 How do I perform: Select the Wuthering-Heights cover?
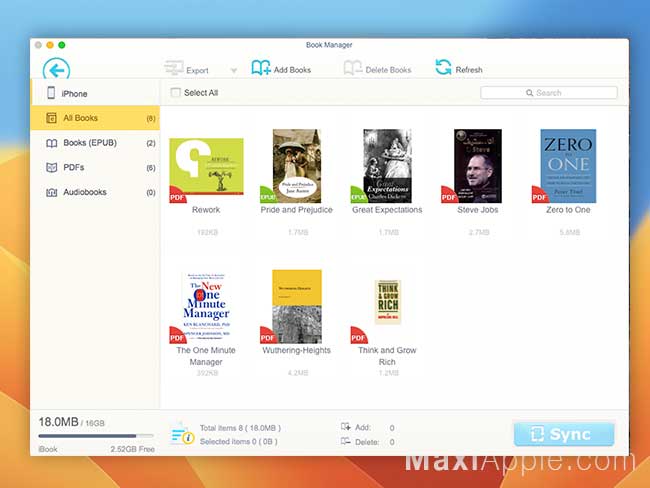296,306
